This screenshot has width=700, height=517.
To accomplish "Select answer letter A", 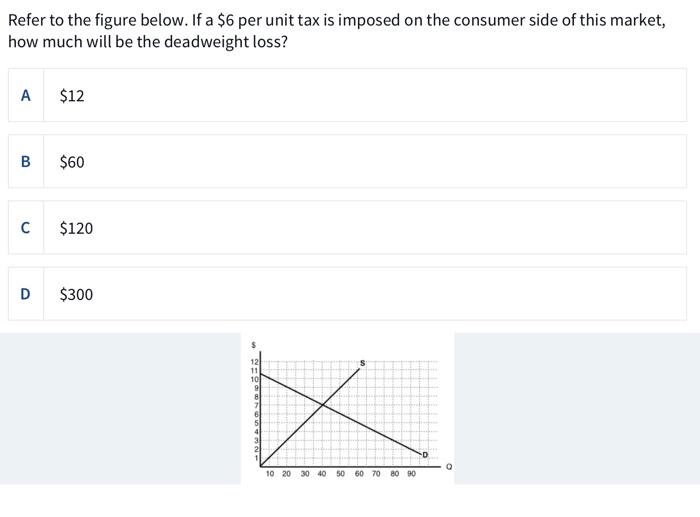I will [x=25, y=95].
